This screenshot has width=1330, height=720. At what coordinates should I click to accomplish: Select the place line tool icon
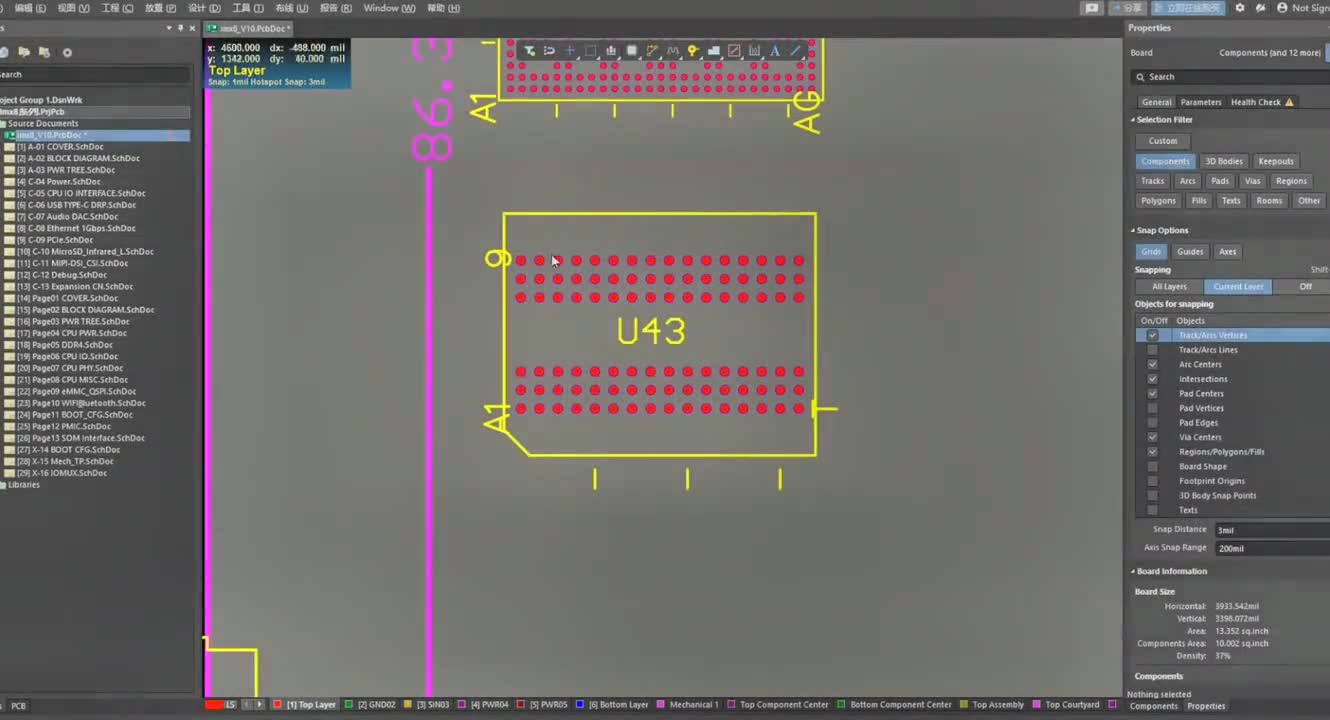point(796,51)
